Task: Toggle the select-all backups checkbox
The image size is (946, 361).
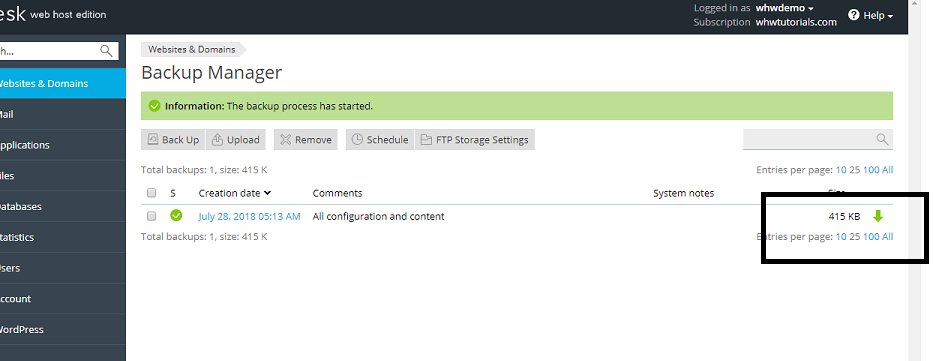Action: (151, 193)
